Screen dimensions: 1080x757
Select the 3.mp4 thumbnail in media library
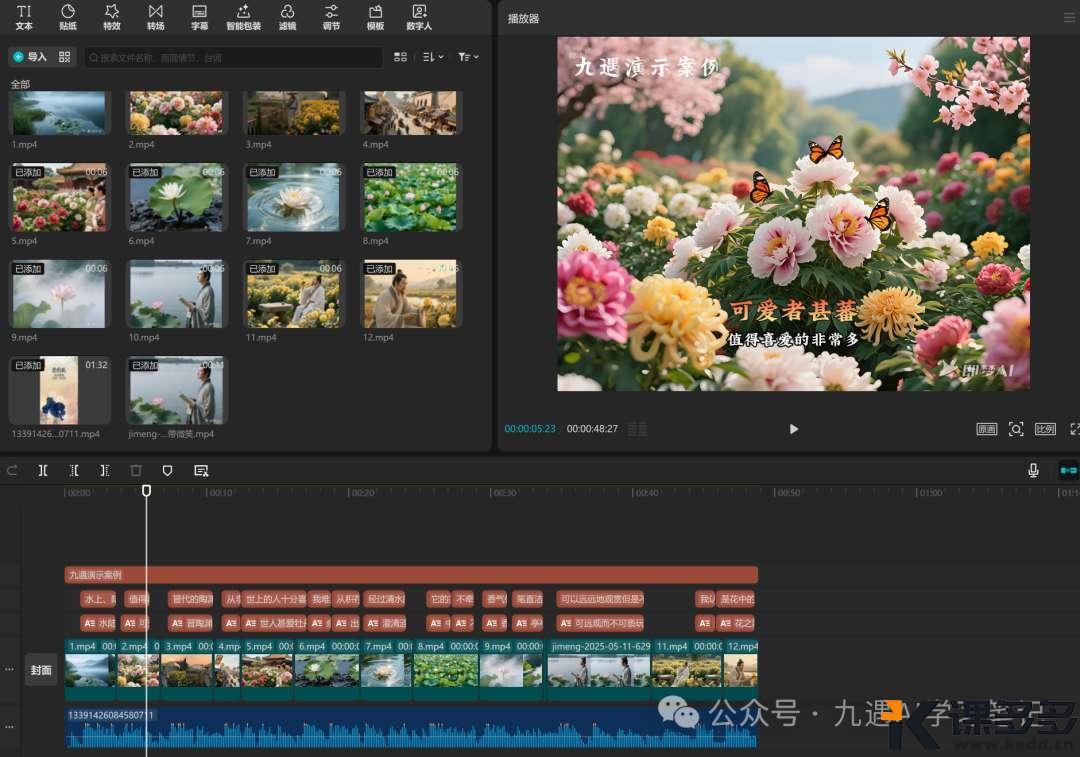click(x=294, y=112)
